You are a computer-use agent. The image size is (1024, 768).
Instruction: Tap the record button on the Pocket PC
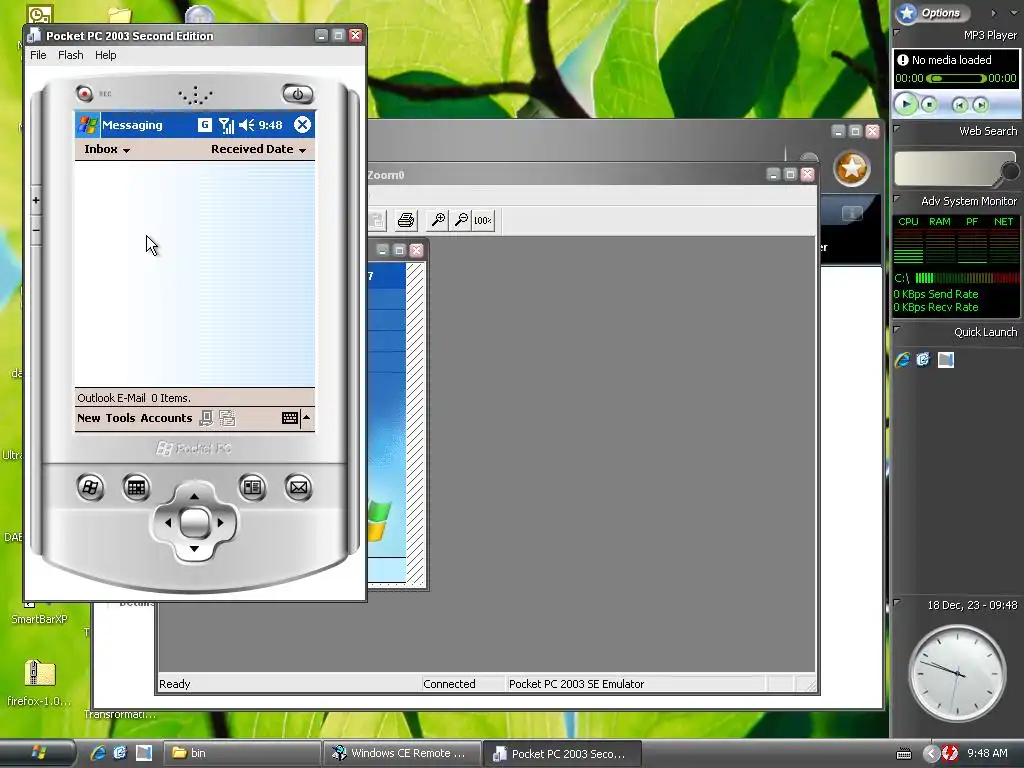pos(84,93)
